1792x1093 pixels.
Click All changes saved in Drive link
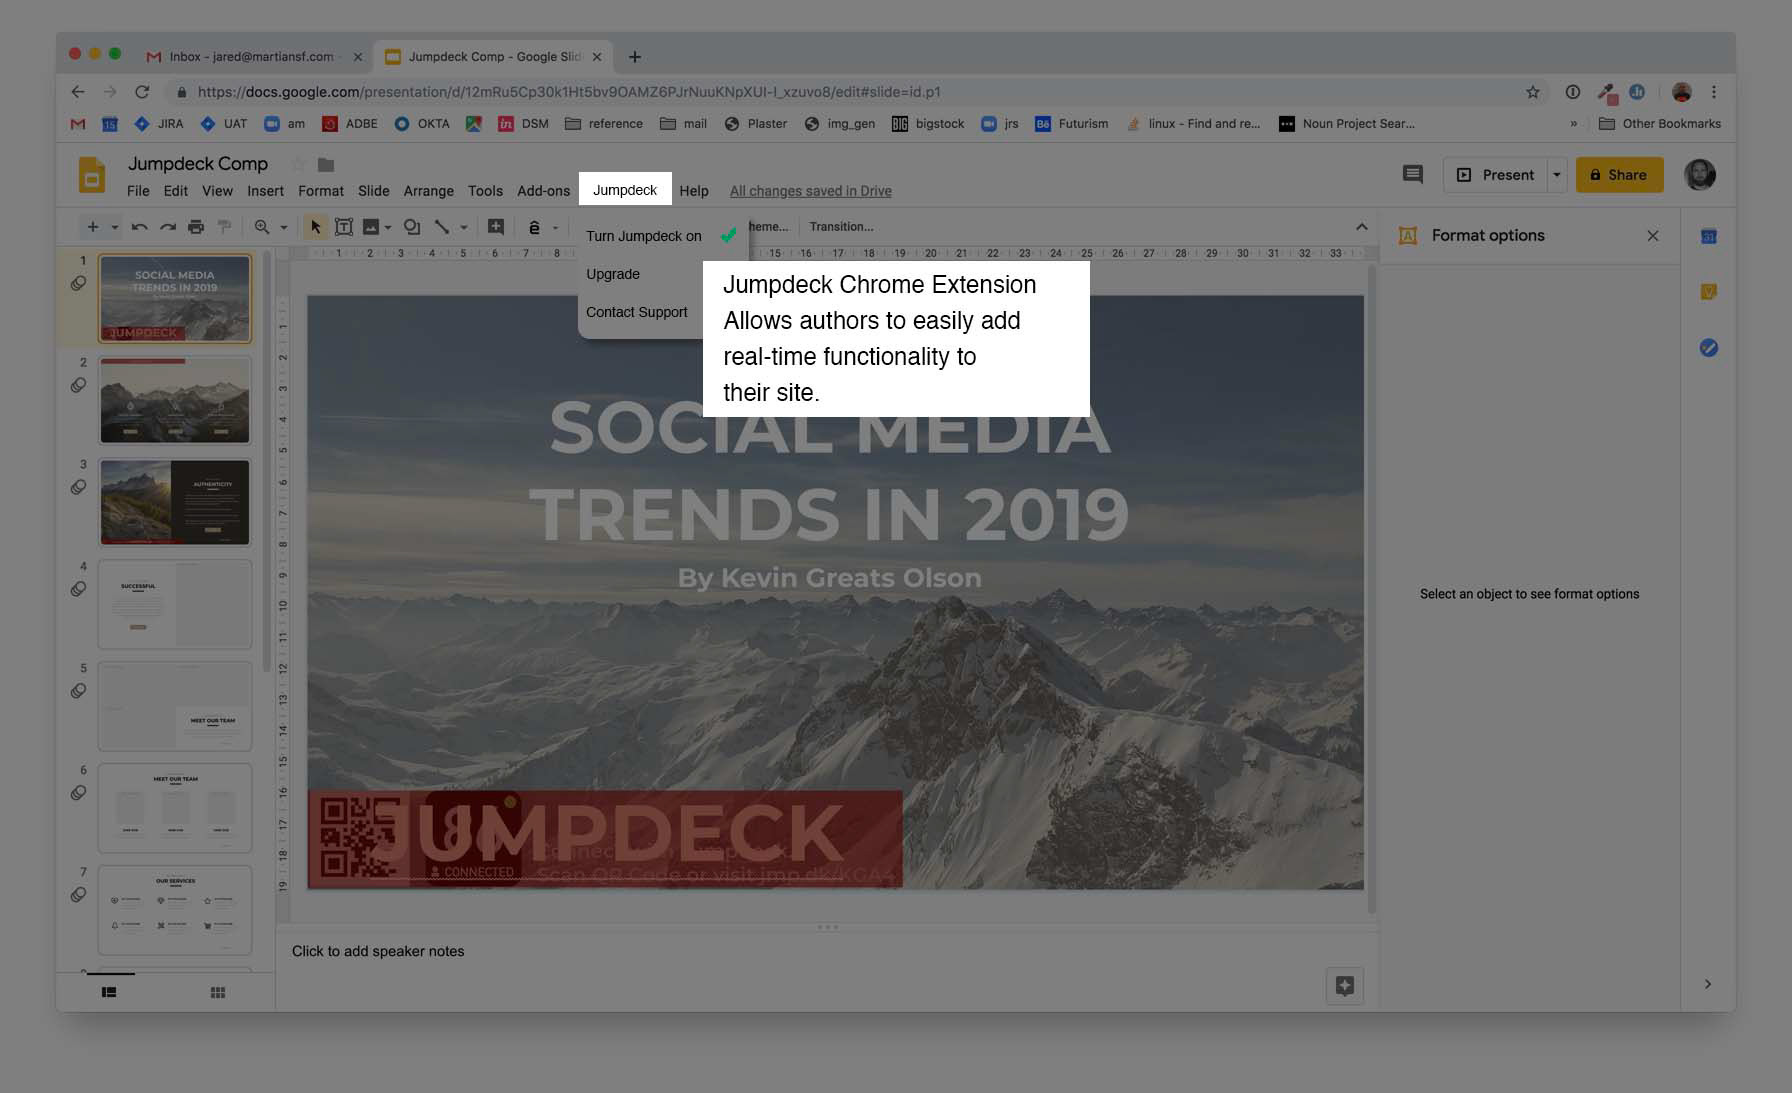(x=810, y=191)
